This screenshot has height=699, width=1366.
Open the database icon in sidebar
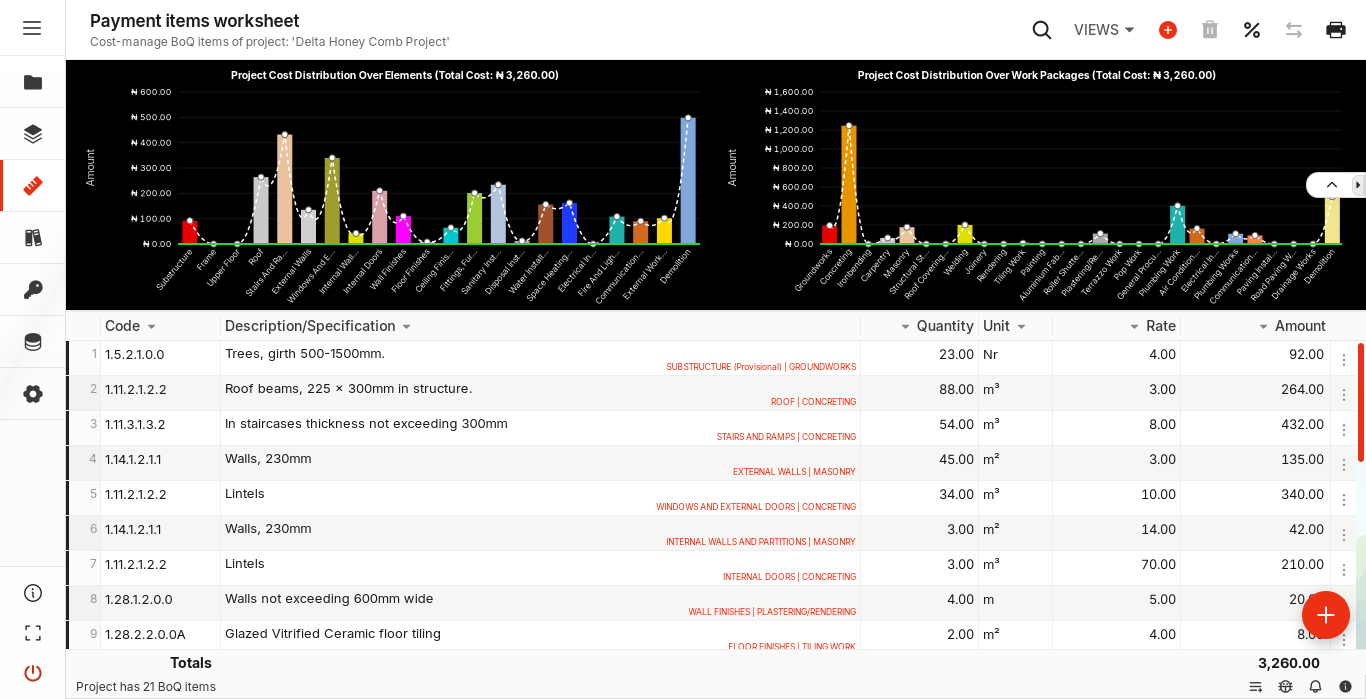coord(33,342)
